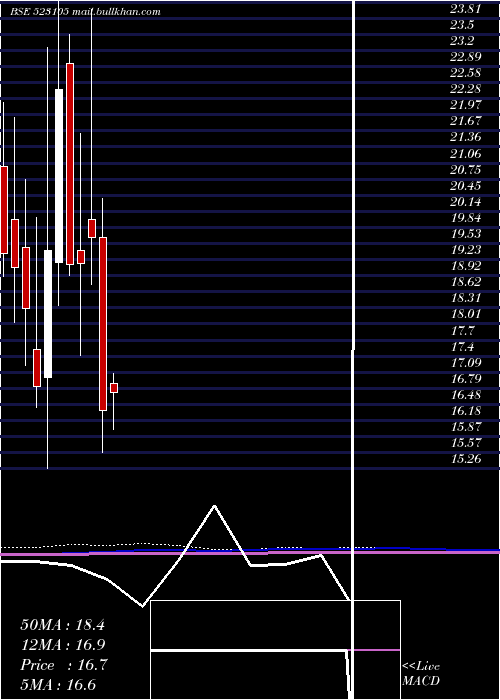Image resolution: width=500 pixels, height=700 pixels.
Task: Click the 23.81 price axis label
Action: click(465, 8)
